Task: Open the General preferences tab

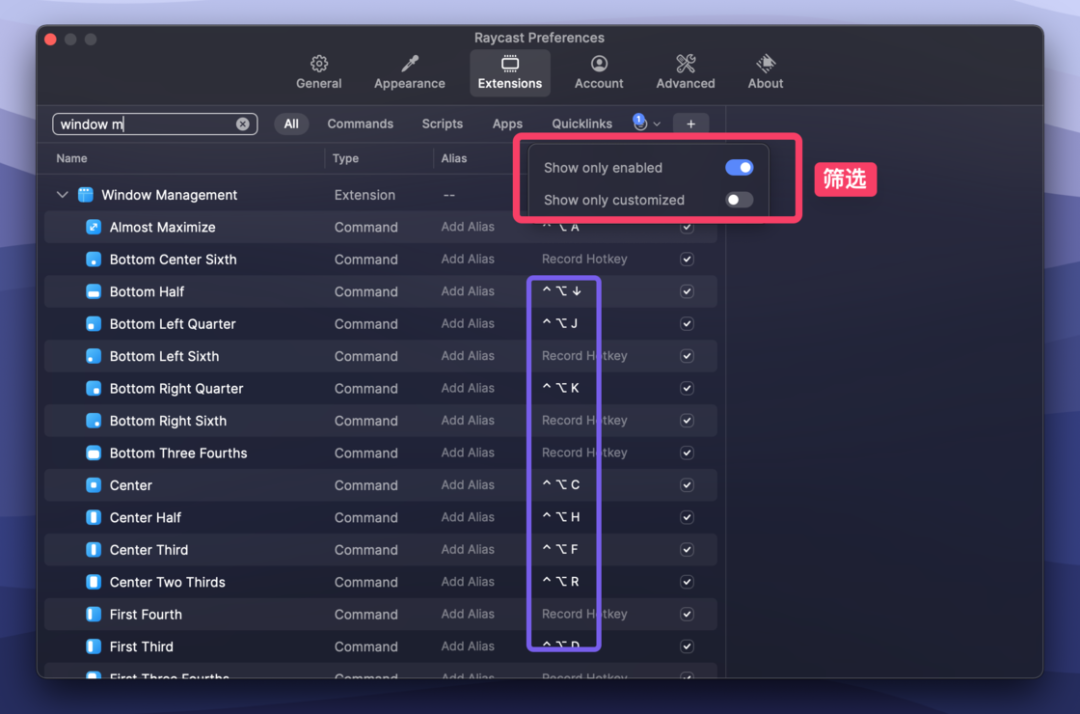Action: click(318, 72)
